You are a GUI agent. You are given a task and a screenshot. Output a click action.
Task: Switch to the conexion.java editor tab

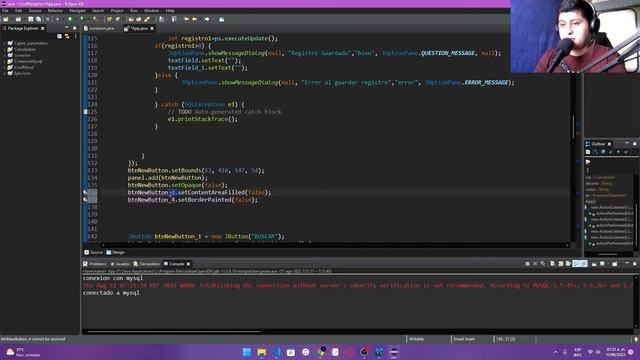99,28
